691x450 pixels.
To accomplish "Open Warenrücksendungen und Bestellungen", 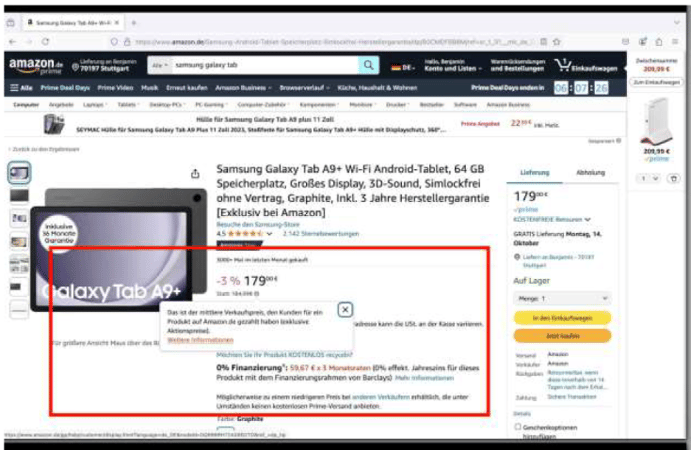I will tap(518, 65).
